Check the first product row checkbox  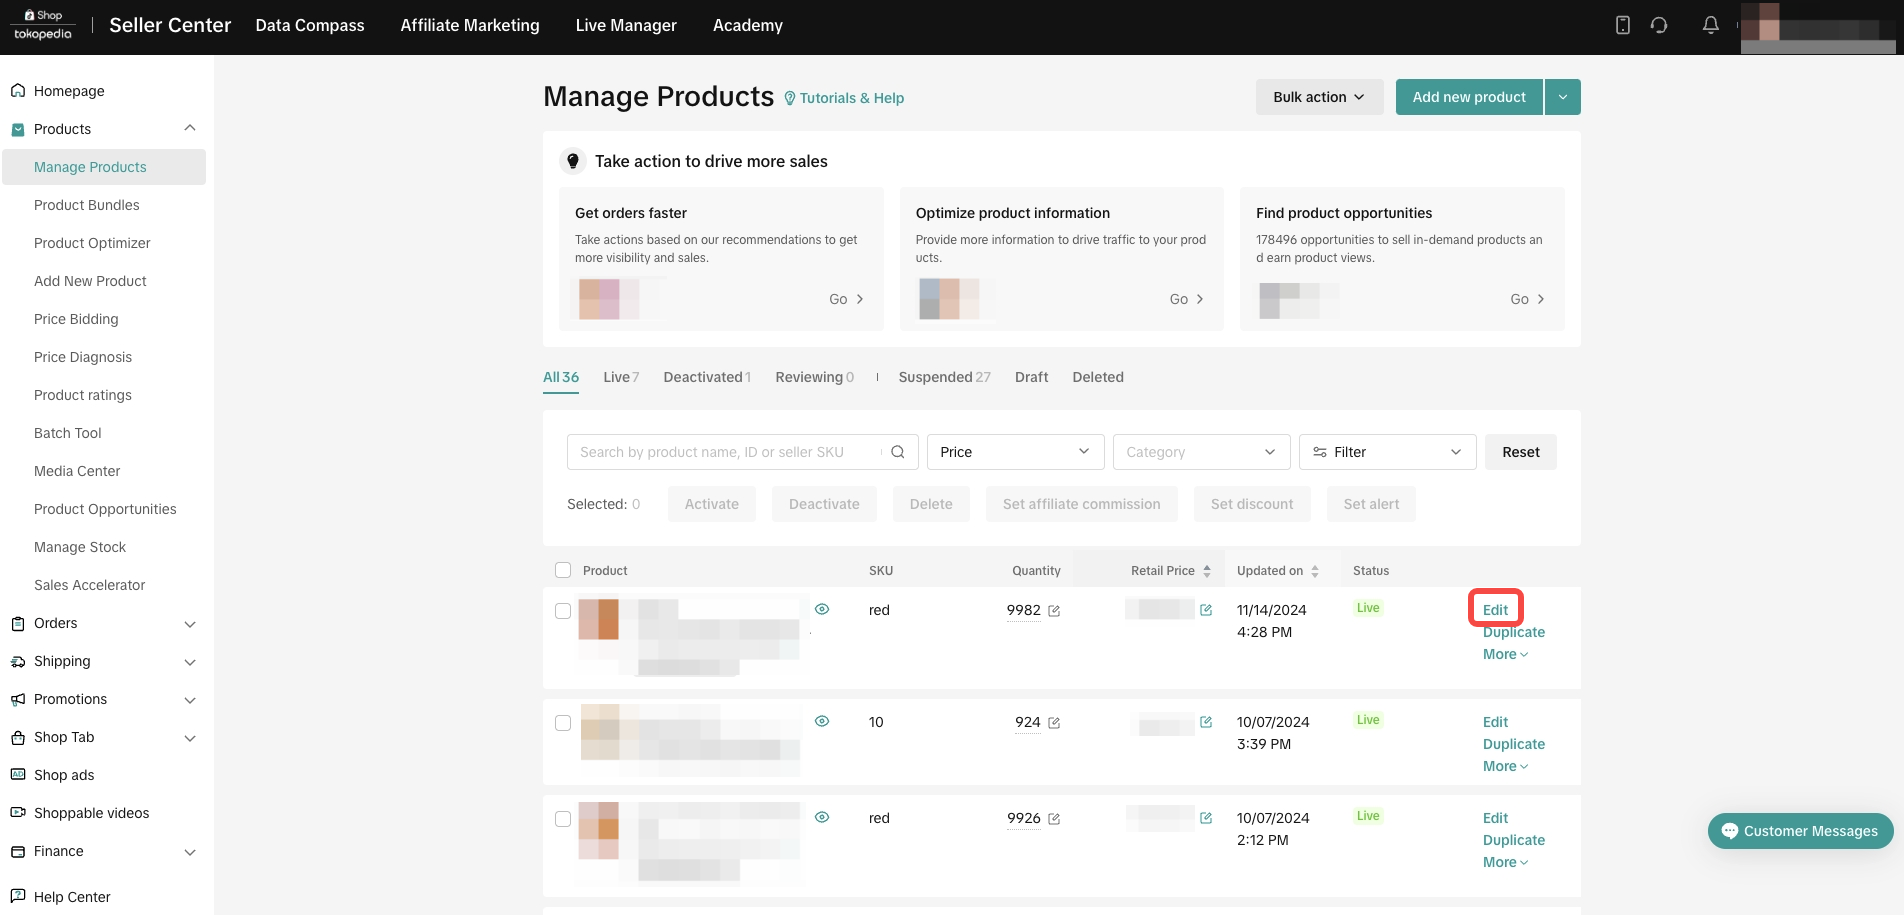point(563,611)
